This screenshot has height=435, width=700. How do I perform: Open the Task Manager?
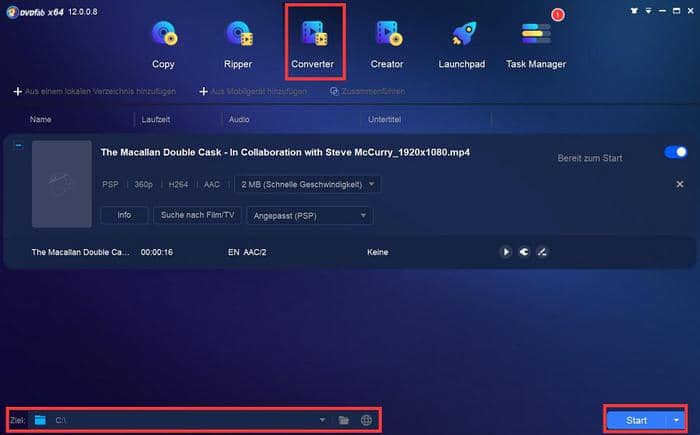[536, 44]
